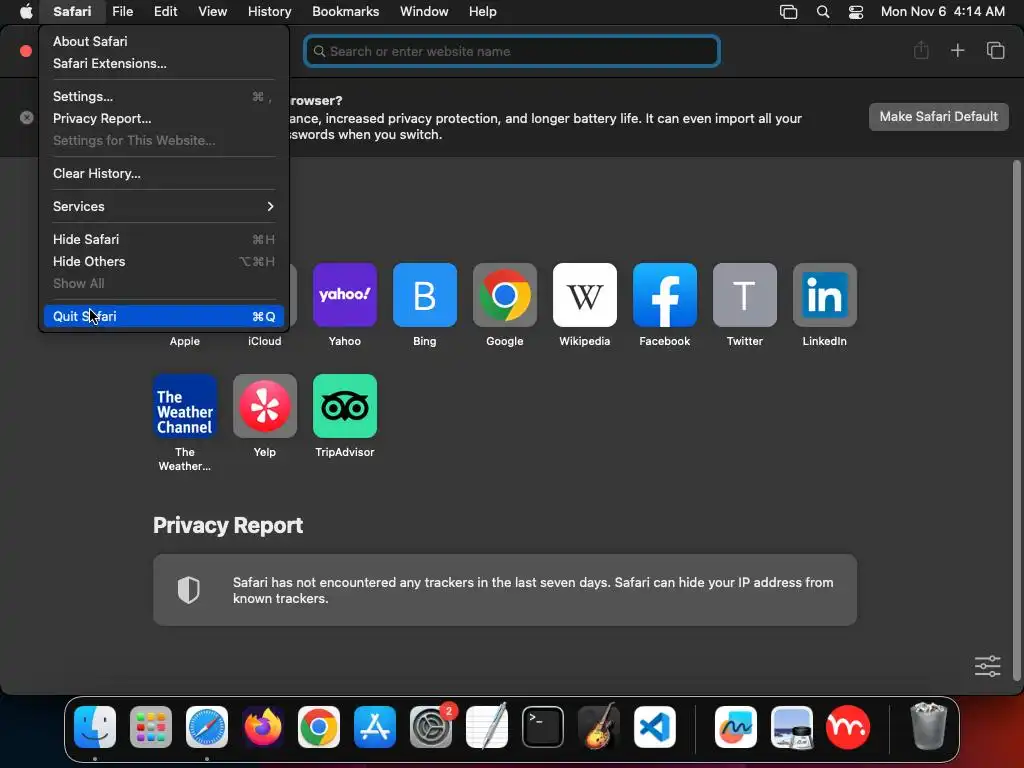Screen dimensions: 1024x768
Task: Choose Clear History menu item
Action: (163, 173)
